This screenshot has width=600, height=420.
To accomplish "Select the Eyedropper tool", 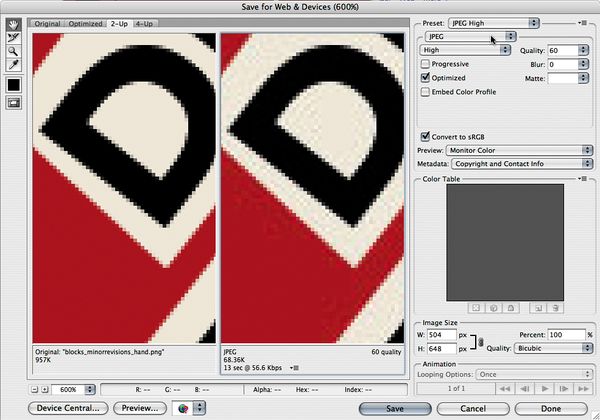I will point(14,62).
